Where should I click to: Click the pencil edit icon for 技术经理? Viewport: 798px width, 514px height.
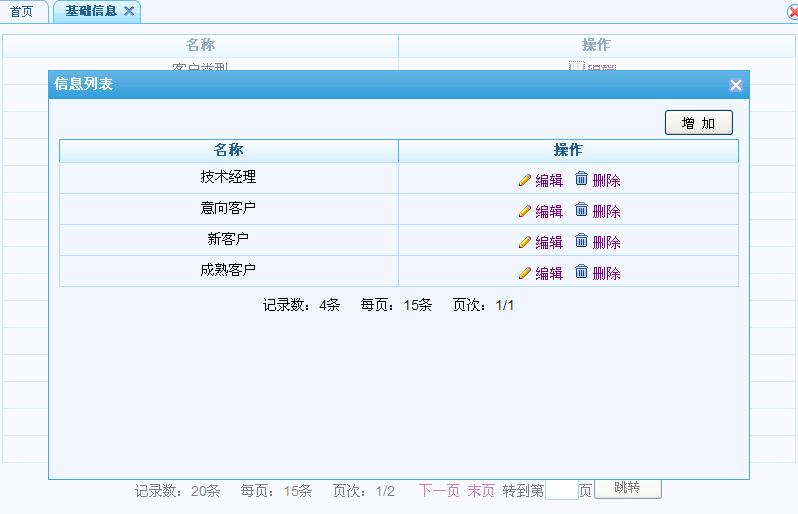tap(524, 181)
